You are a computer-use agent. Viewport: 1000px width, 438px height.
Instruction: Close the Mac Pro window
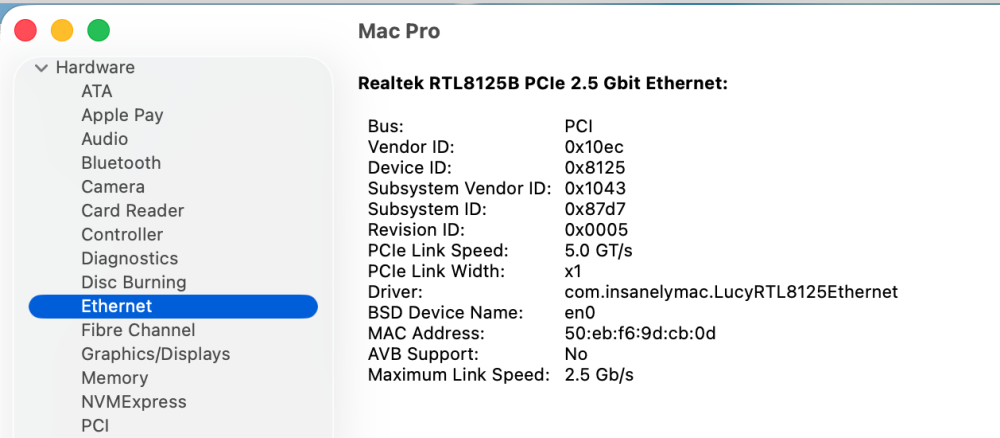coord(26,31)
